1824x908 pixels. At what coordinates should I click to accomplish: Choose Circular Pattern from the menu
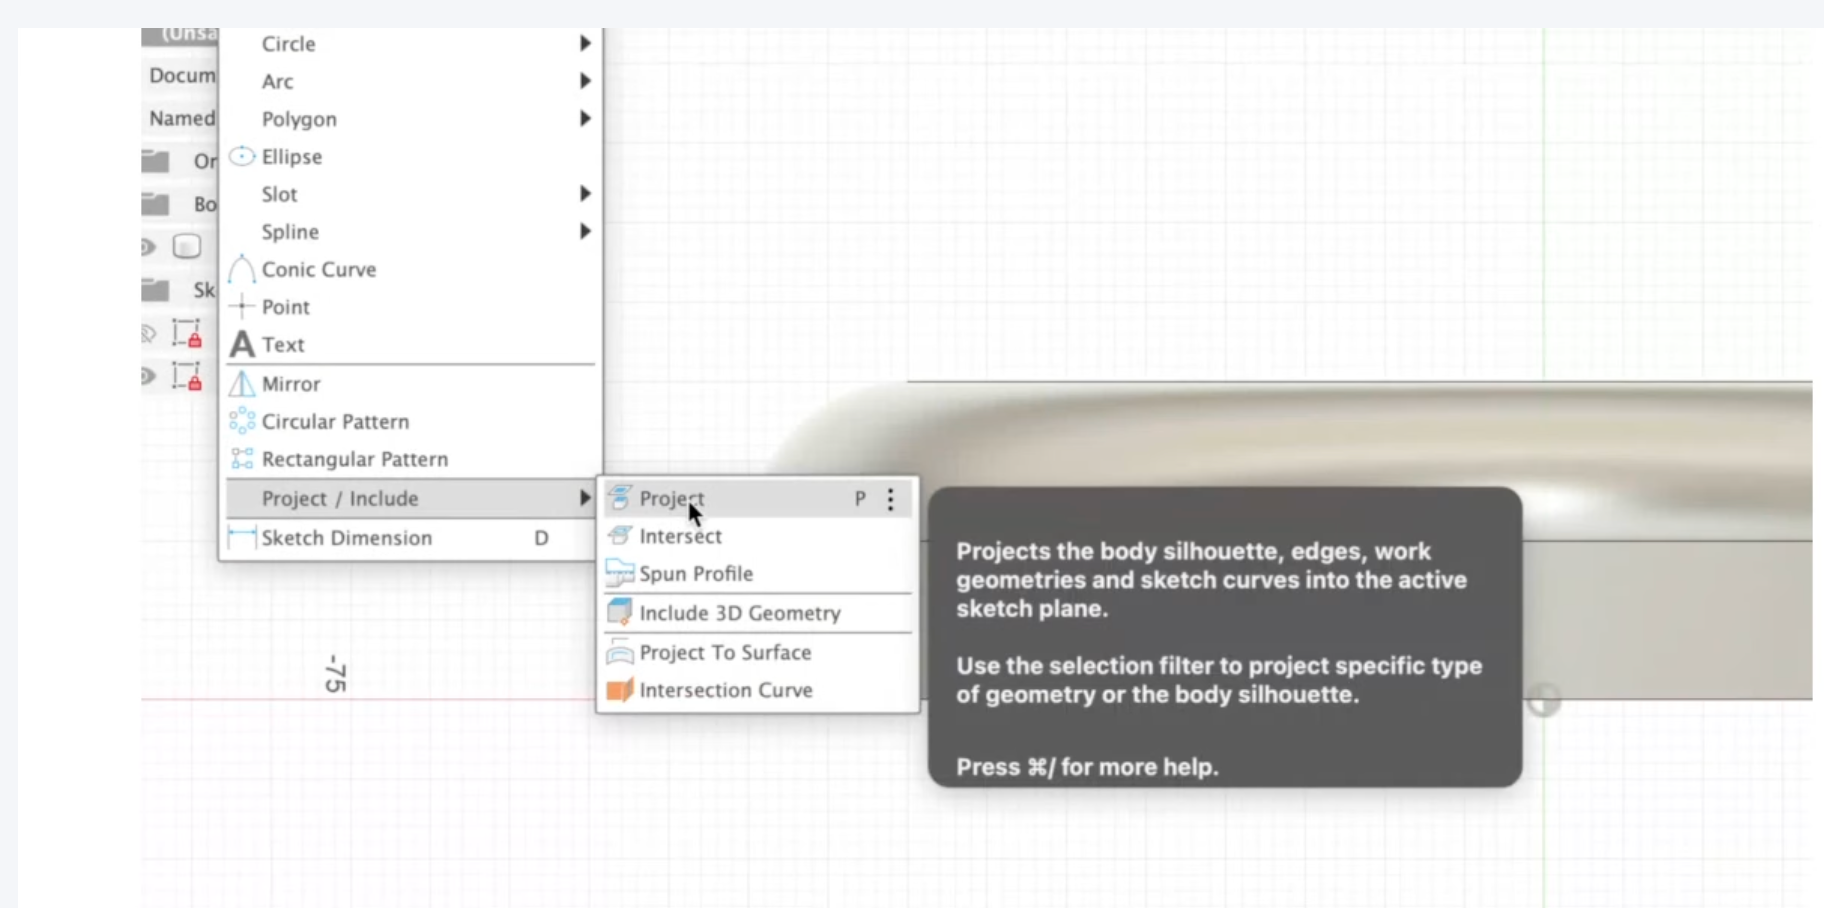[x=411, y=422]
